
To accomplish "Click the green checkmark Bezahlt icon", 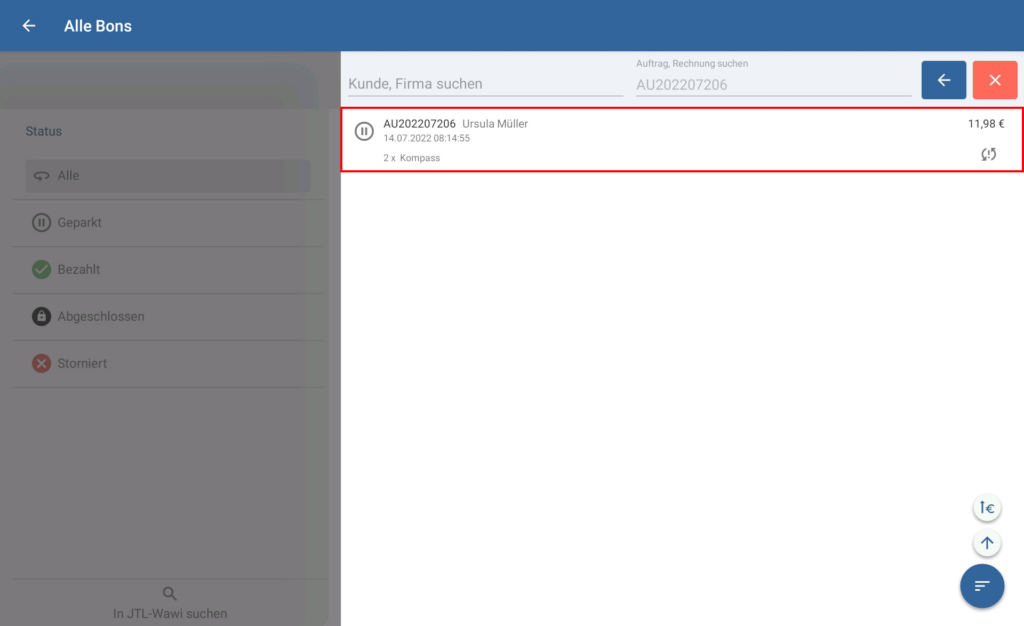I will (41, 270).
